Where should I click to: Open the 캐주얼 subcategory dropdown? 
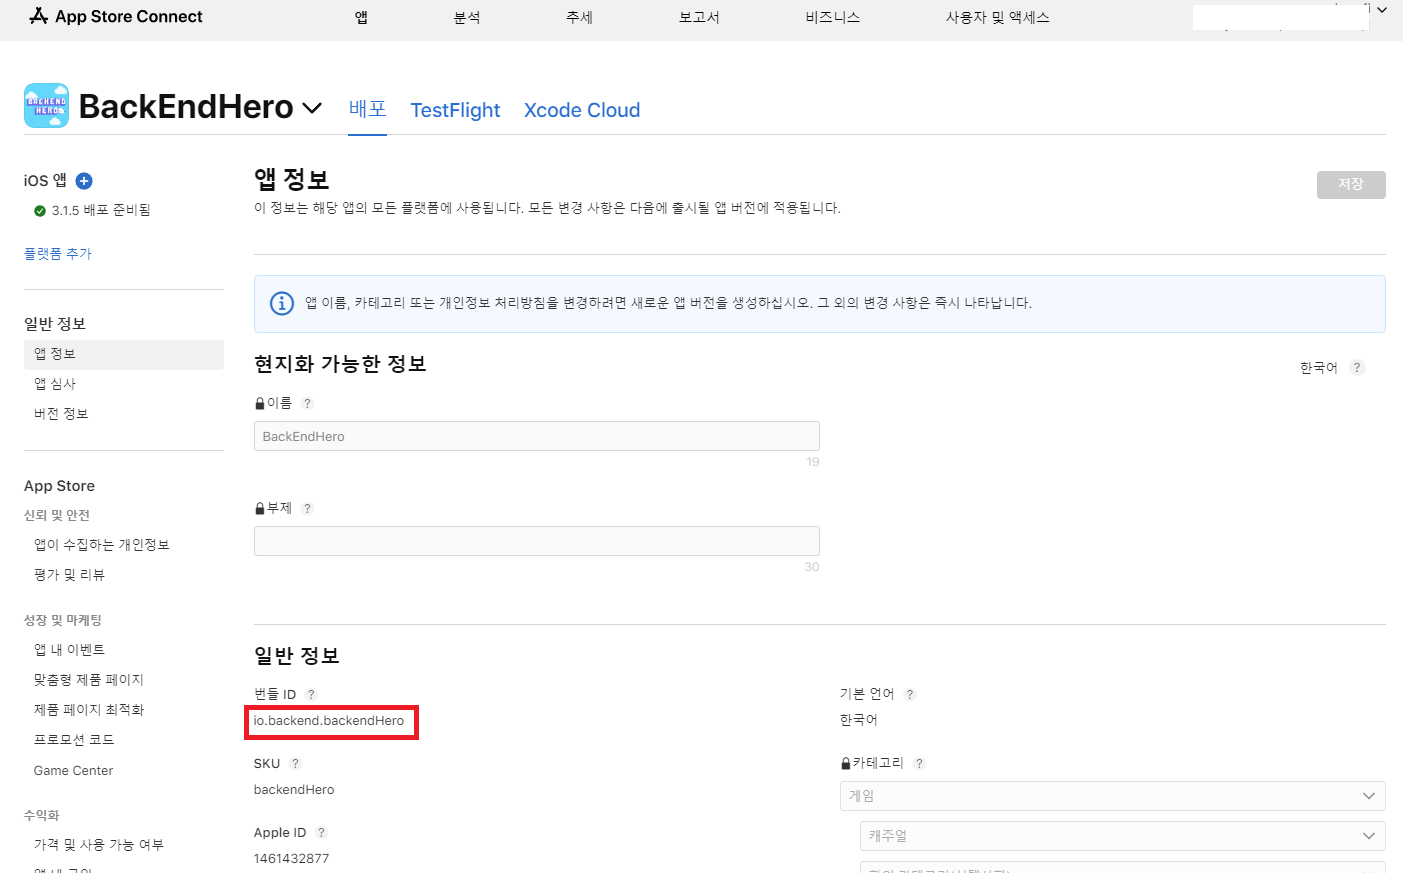(1123, 836)
